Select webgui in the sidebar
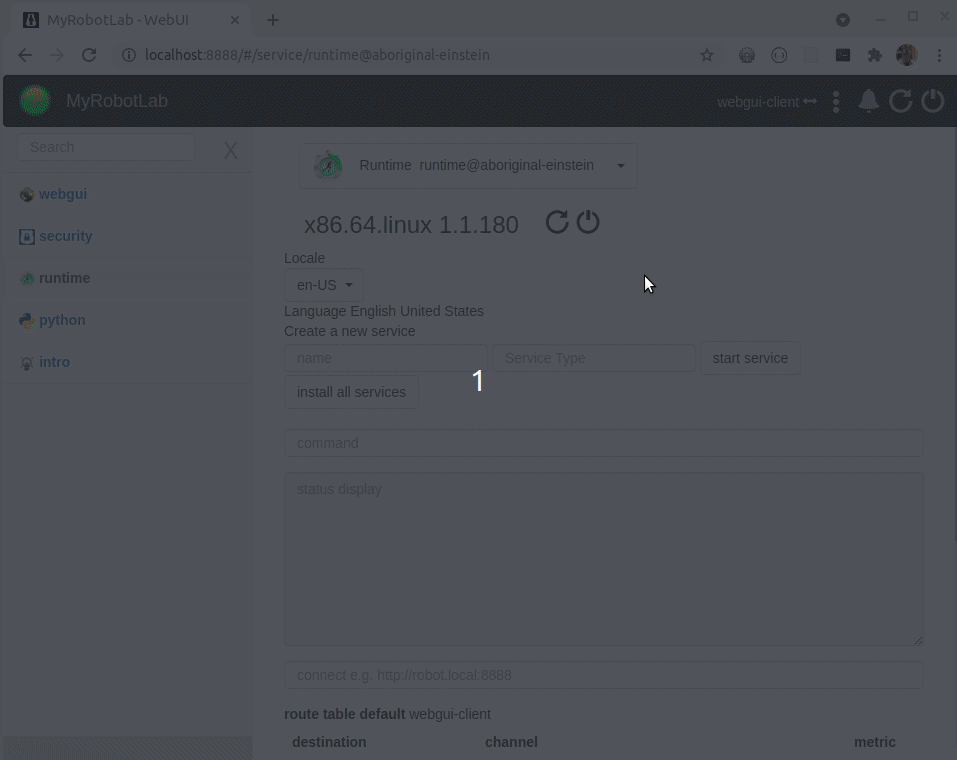Viewport: 957px width, 760px height. point(63,194)
